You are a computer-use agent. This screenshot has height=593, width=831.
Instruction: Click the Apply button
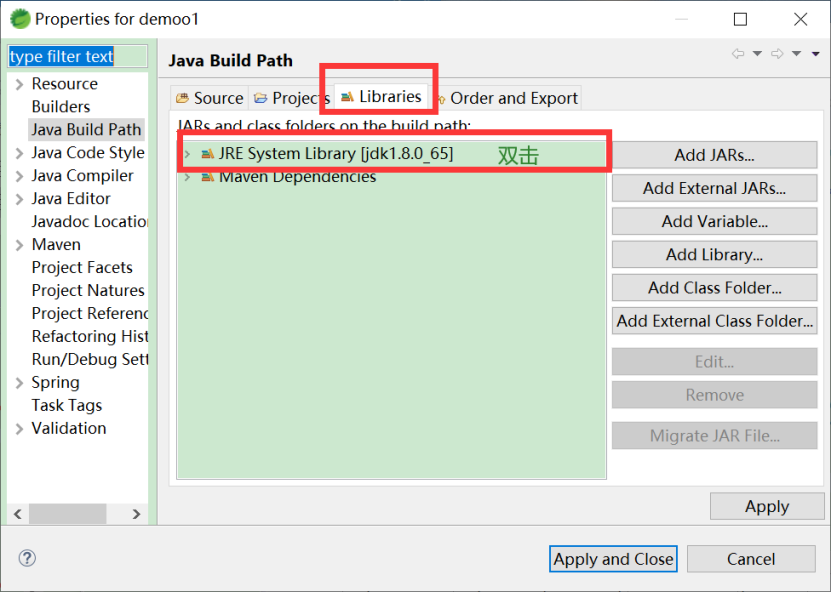pos(767,506)
